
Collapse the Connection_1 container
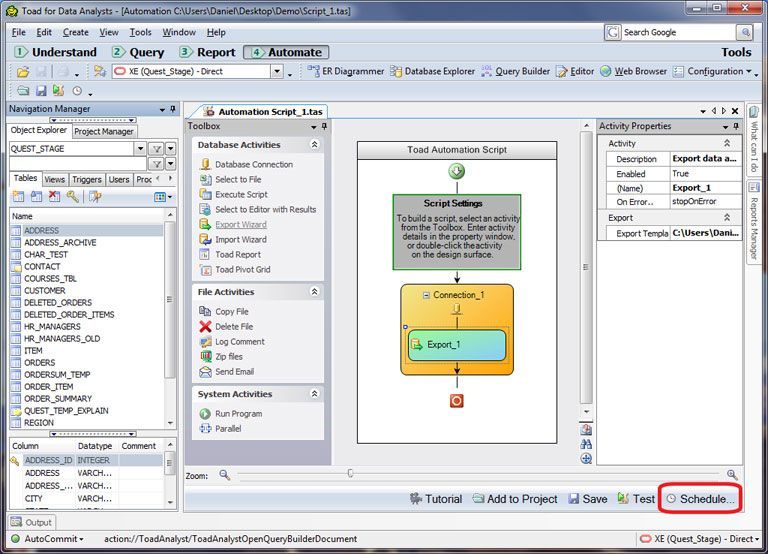click(x=426, y=295)
